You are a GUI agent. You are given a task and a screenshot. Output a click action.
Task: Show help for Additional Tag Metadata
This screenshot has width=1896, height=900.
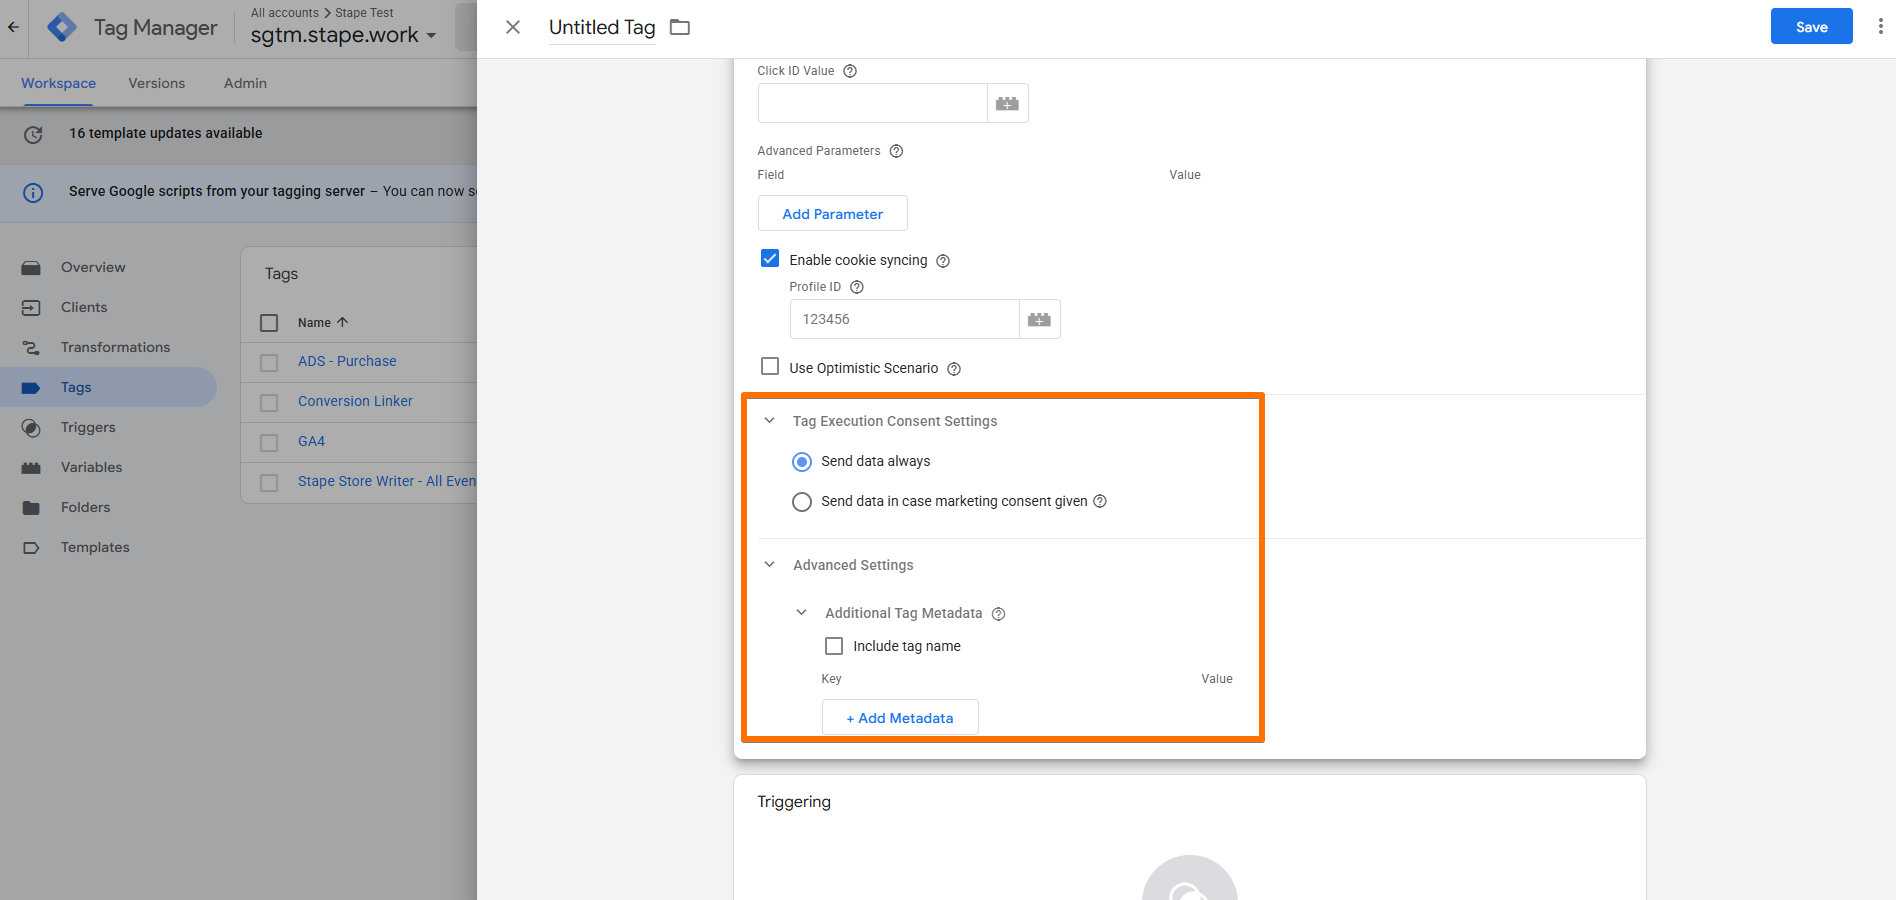pos(998,614)
